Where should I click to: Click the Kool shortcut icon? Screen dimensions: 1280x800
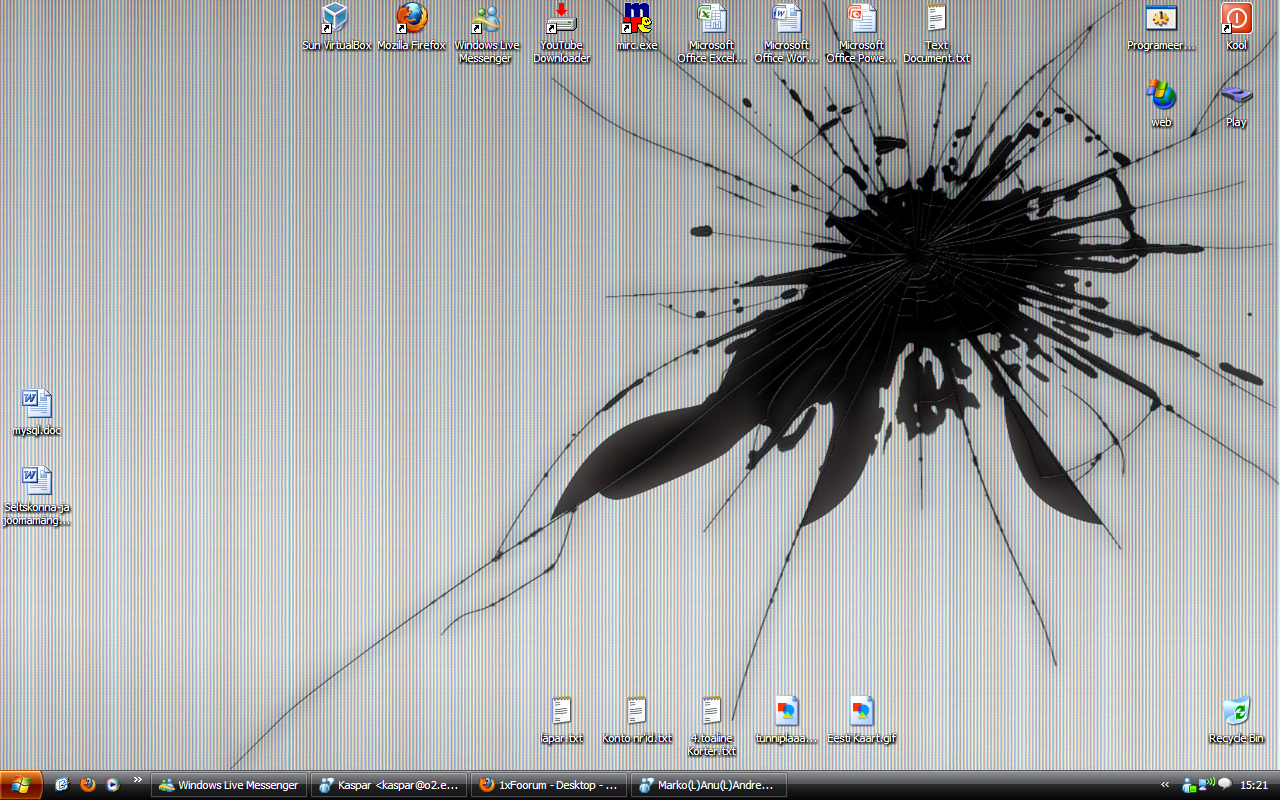click(x=1236, y=19)
